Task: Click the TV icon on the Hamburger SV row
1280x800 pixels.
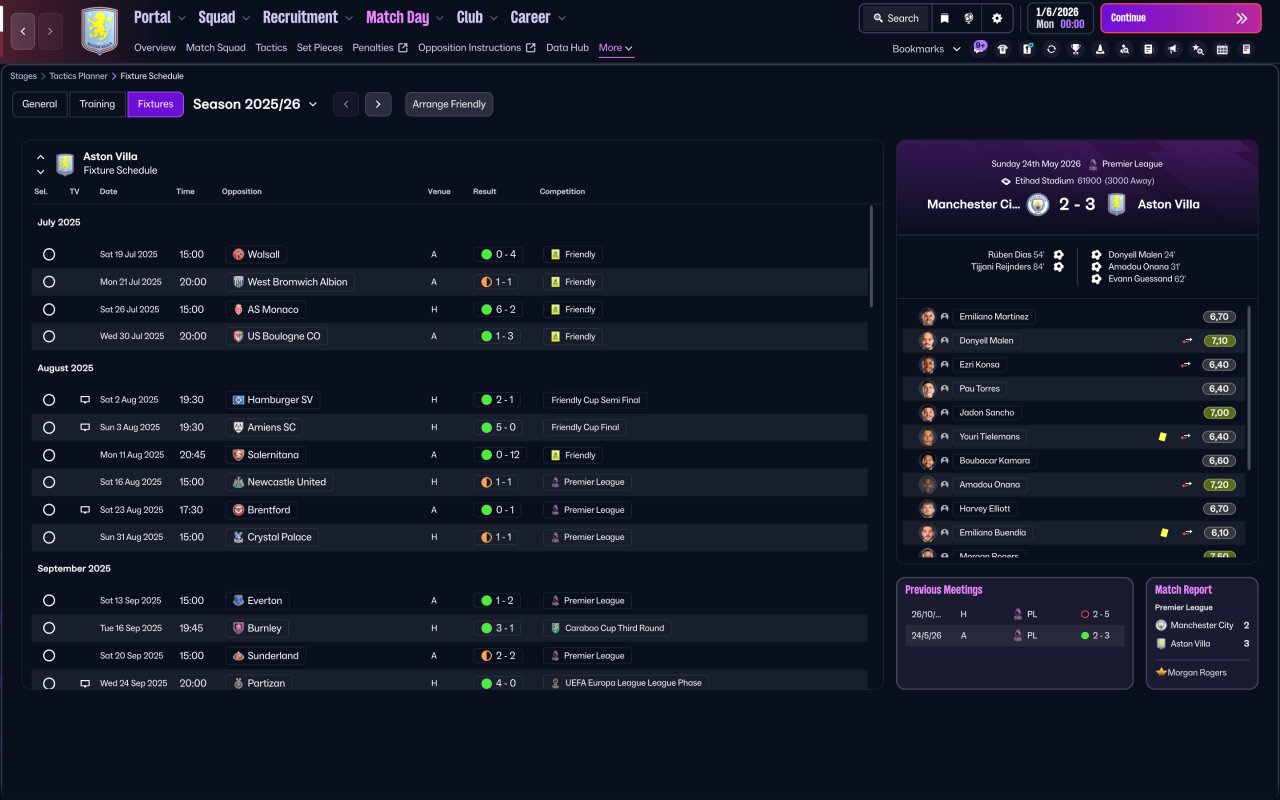Action: tap(85, 400)
